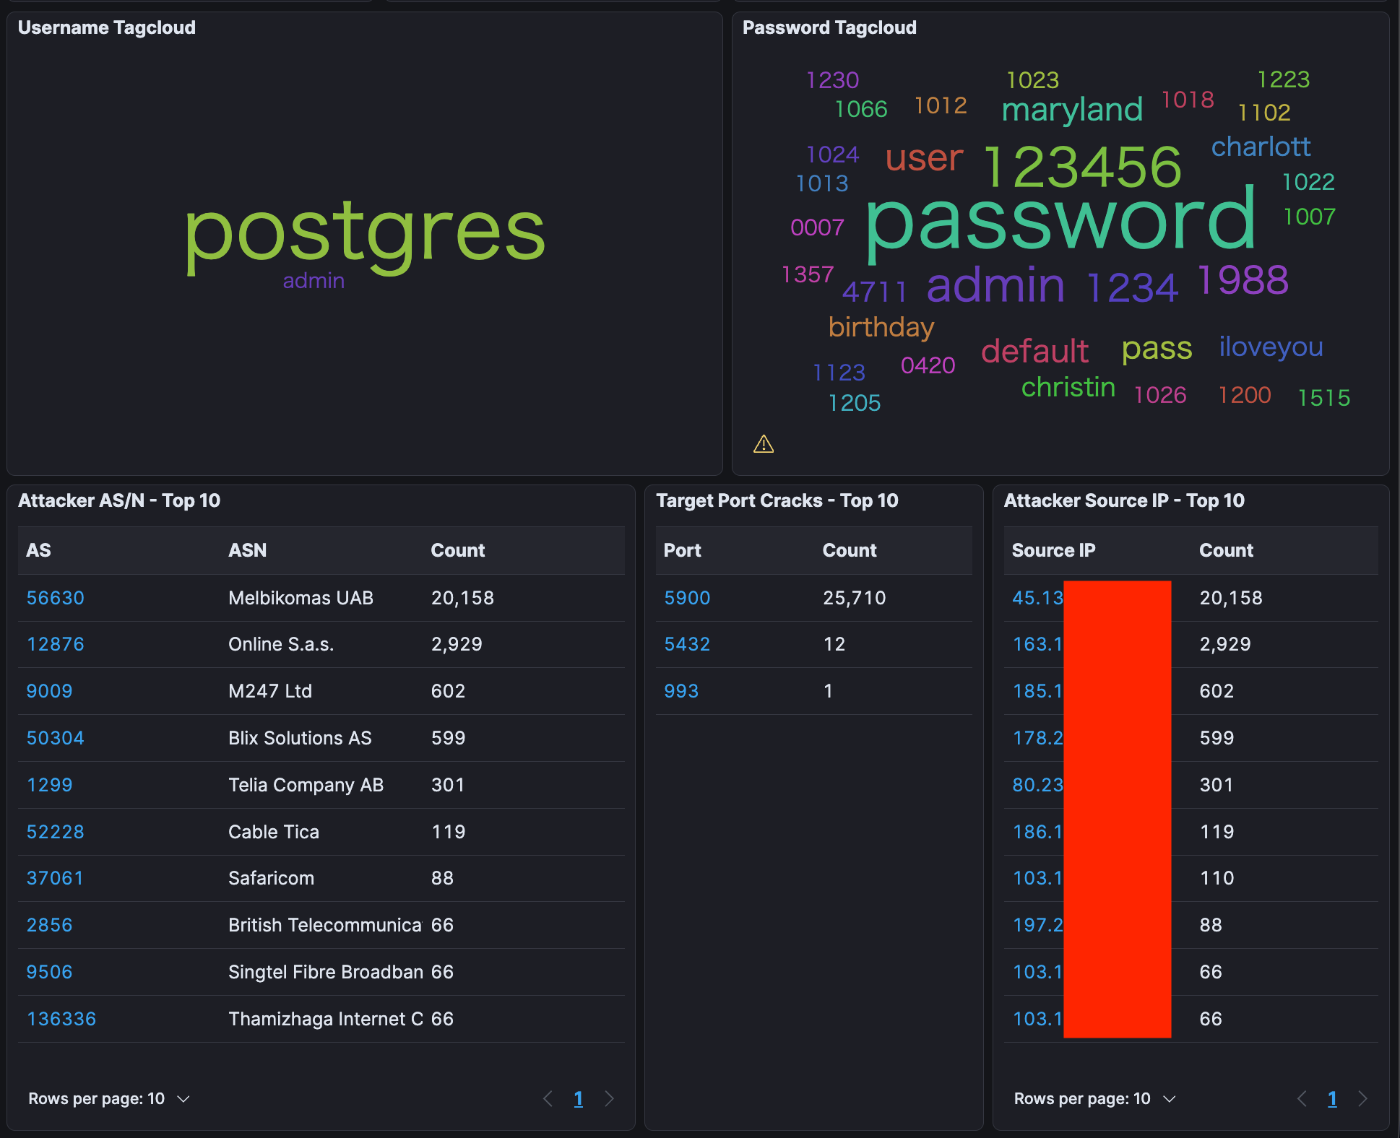This screenshot has height=1138, width=1400.
Task: Click source IP starting with 178.2
Action: pyautogui.click(x=1037, y=738)
